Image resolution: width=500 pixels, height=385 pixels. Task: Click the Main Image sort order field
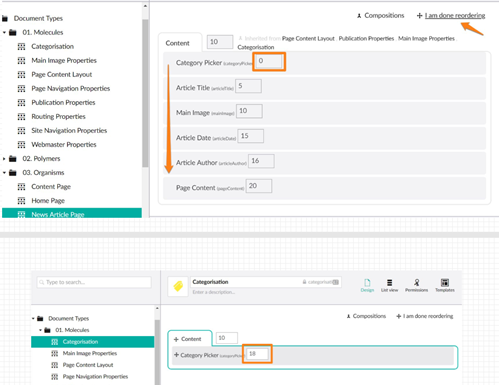[x=249, y=111]
